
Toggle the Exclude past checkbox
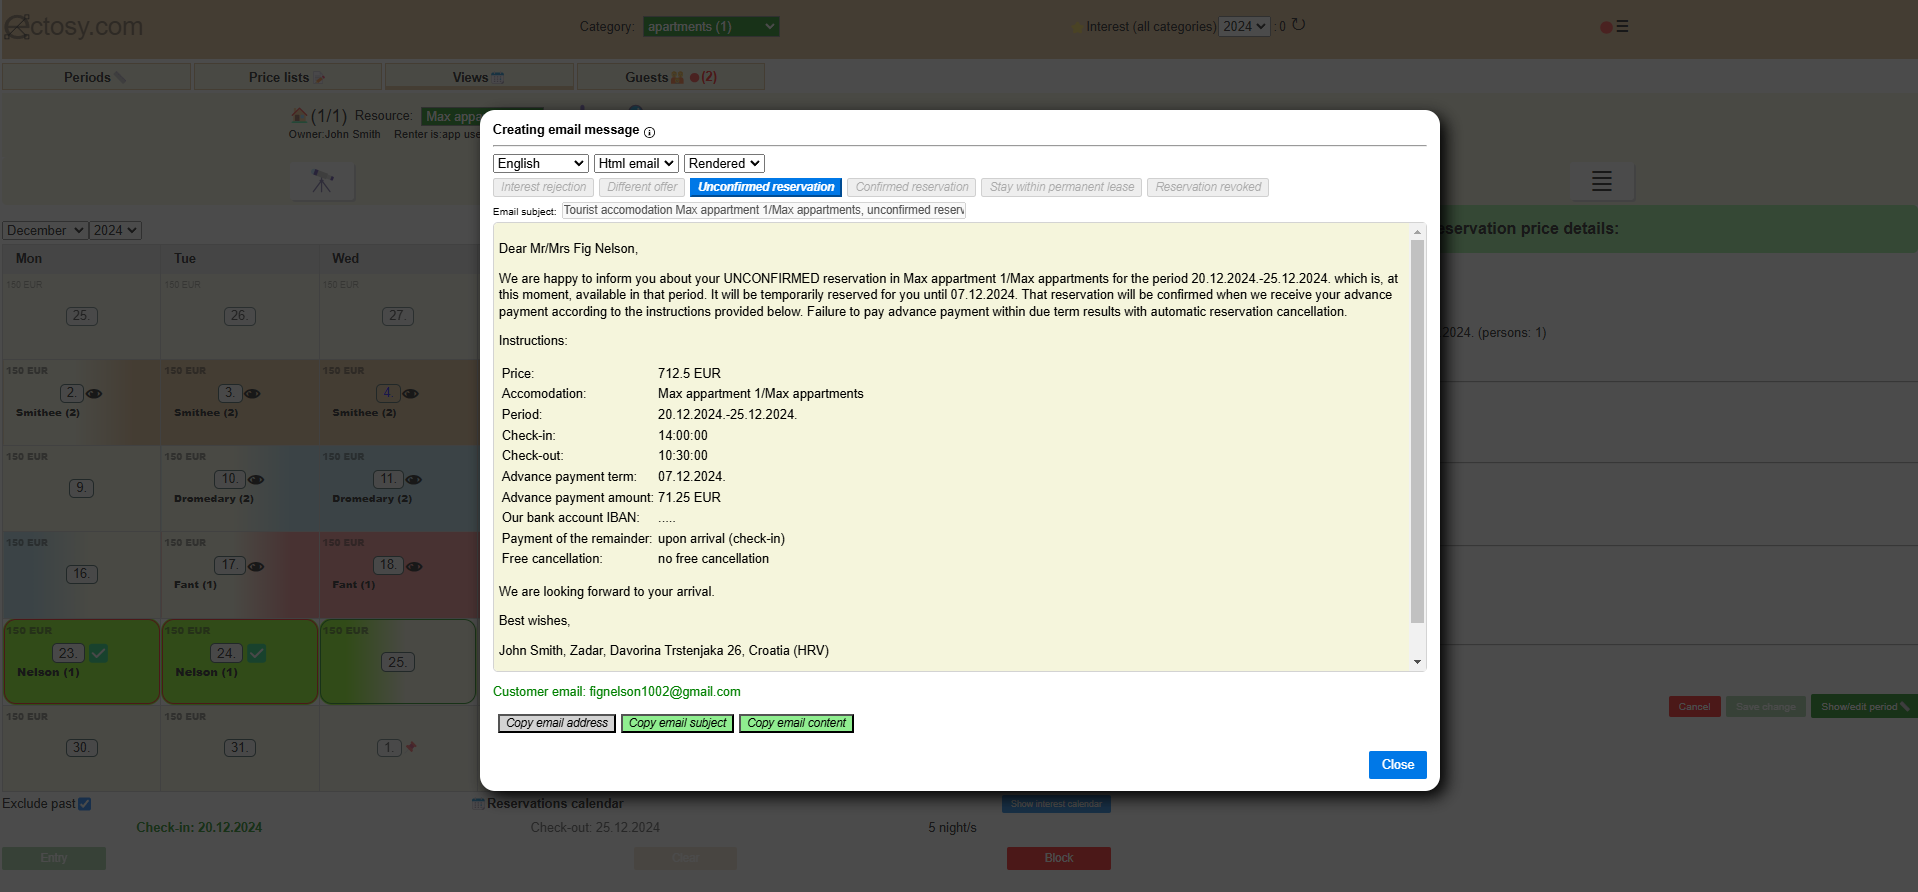coord(85,804)
